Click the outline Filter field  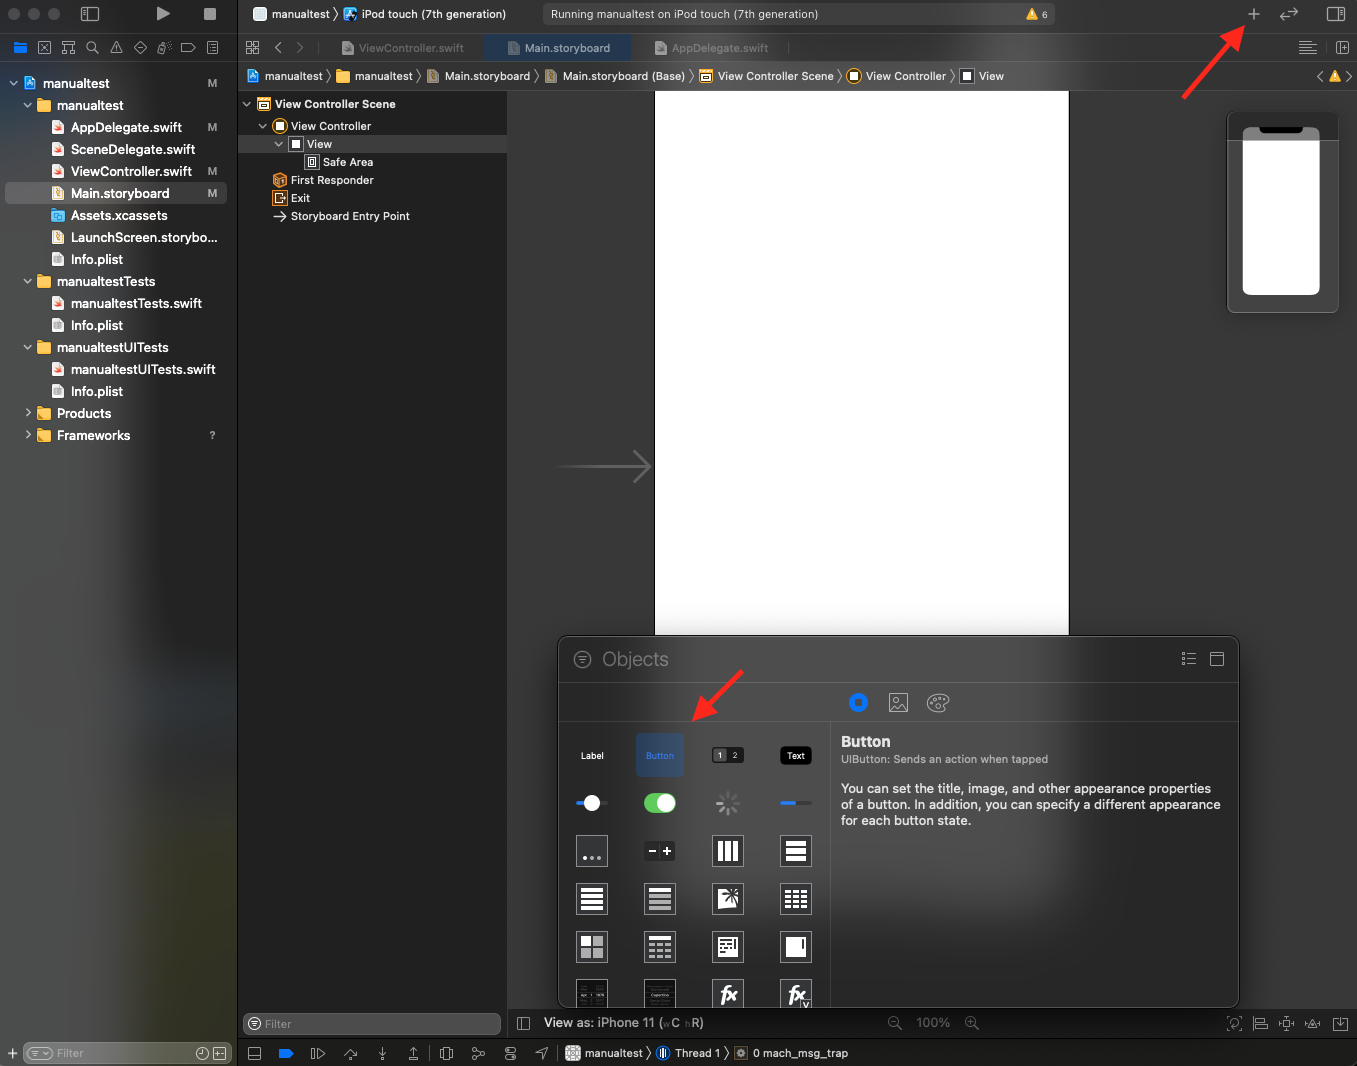pos(372,1024)
